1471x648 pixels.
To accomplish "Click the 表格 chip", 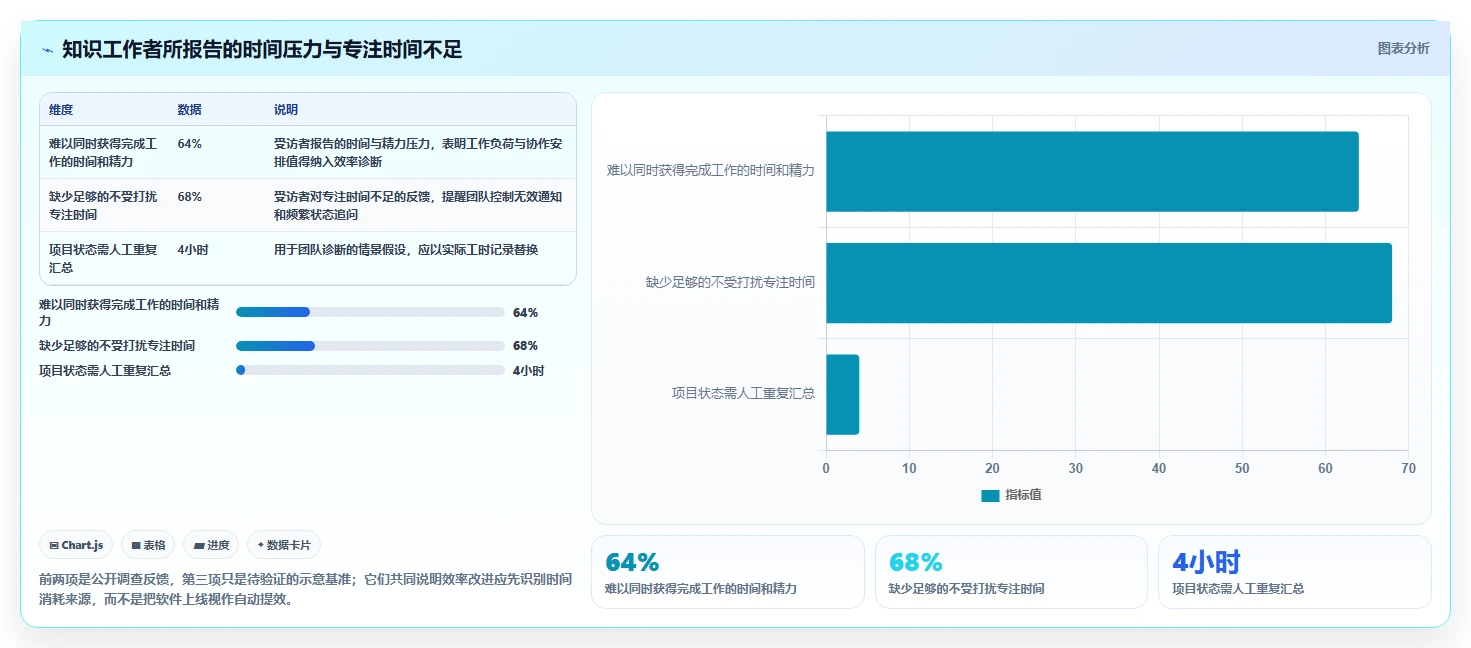I will pyautogui.click(x=148, y=545).
